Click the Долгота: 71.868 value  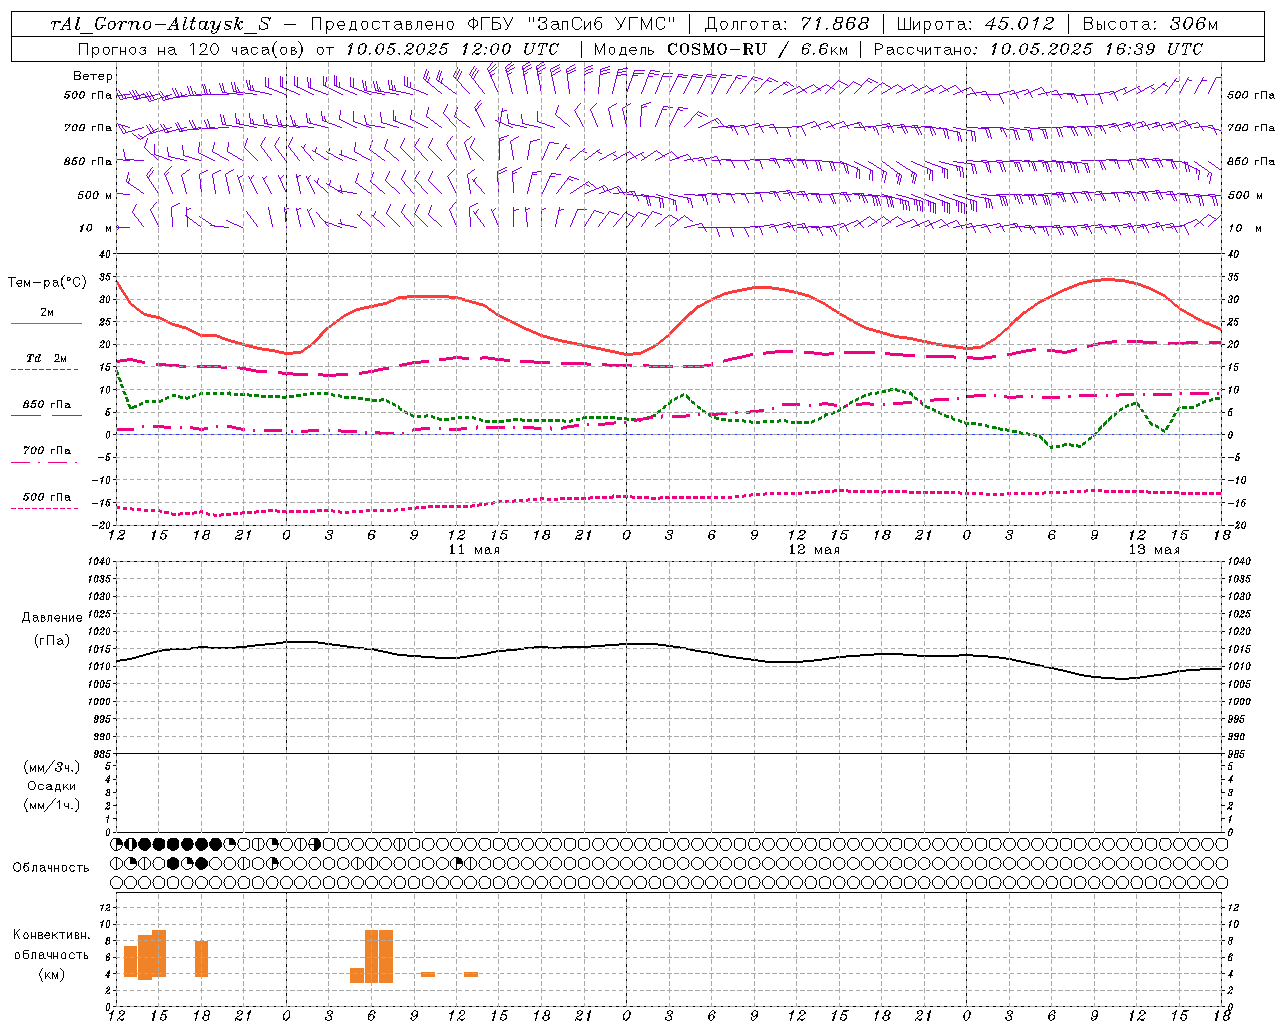[x=787, y=25]
